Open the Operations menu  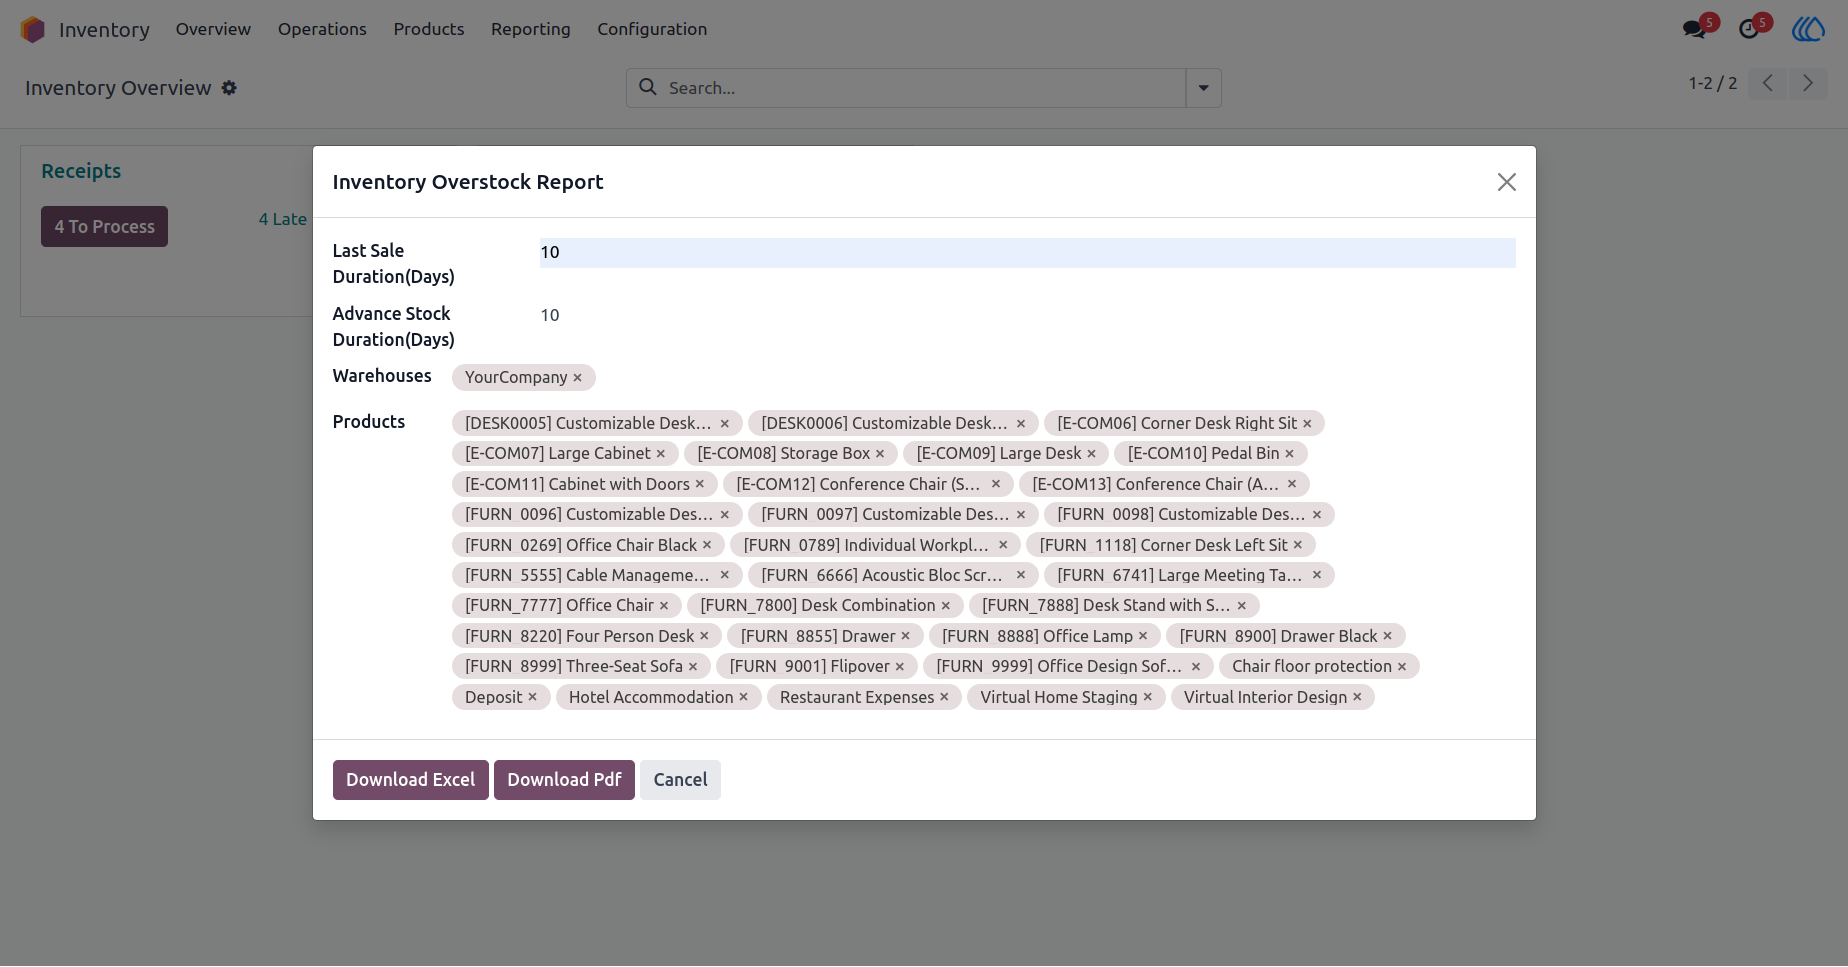point(322,29)
